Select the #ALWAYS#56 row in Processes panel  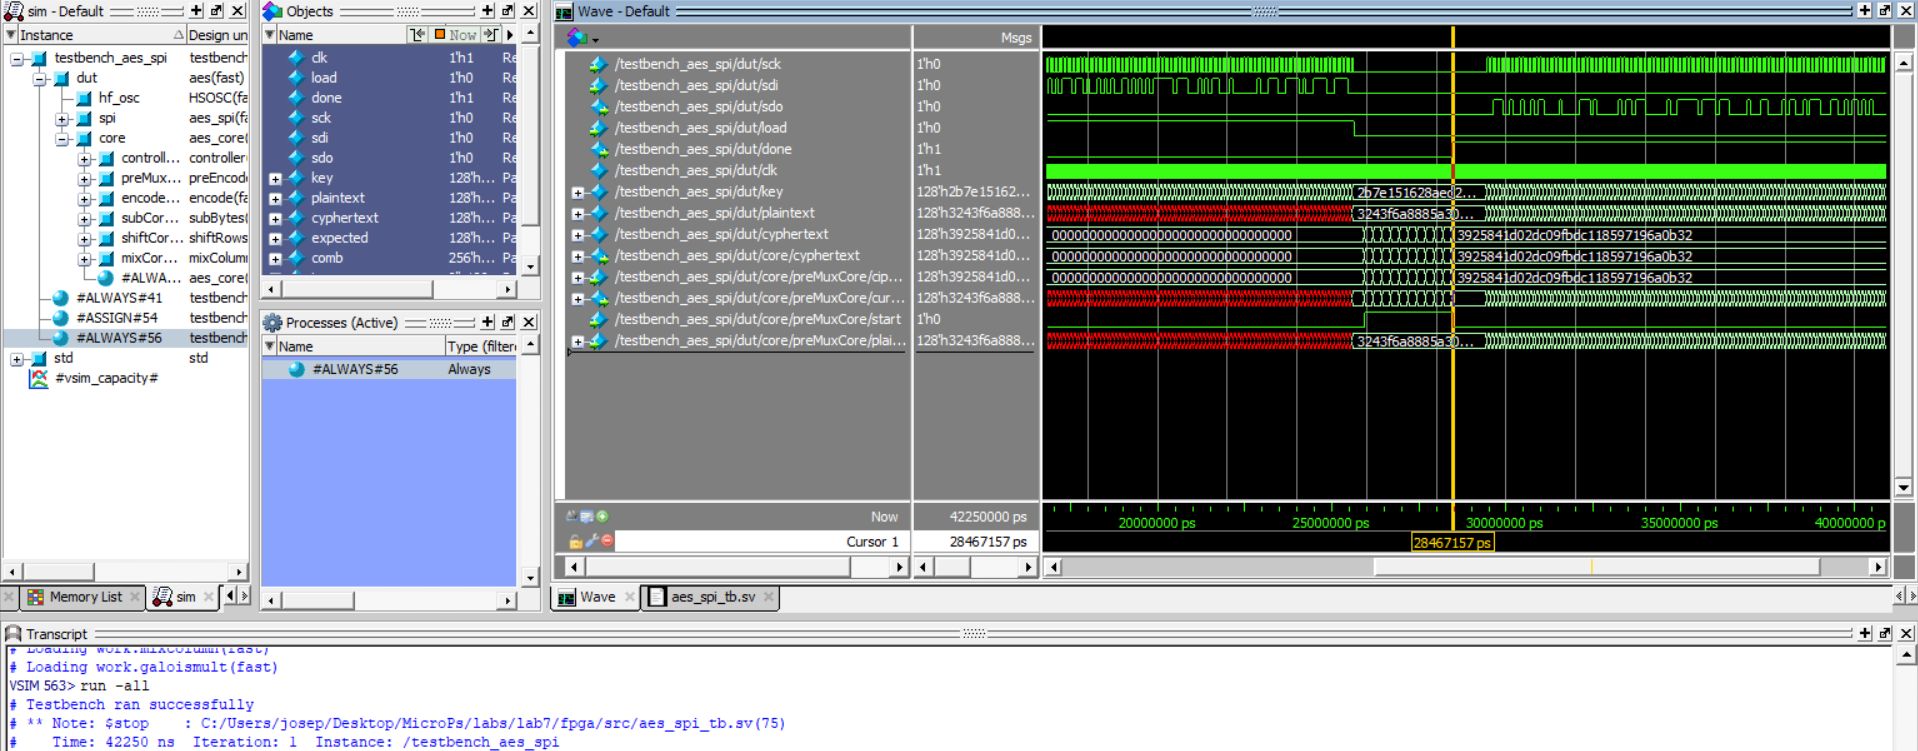pos(389,369)
